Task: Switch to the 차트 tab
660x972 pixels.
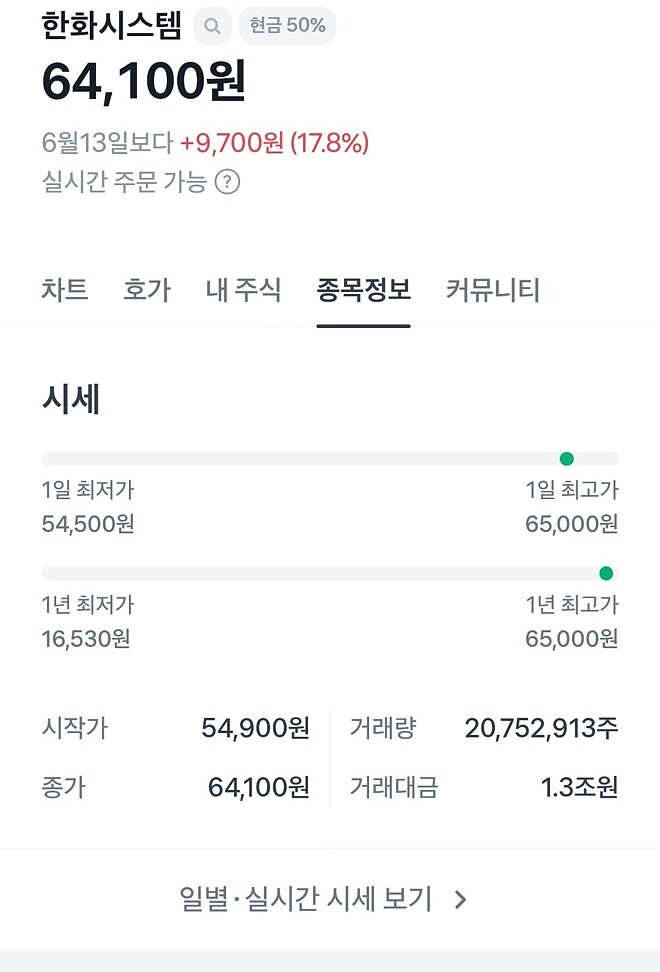Action: coord(64,290)
